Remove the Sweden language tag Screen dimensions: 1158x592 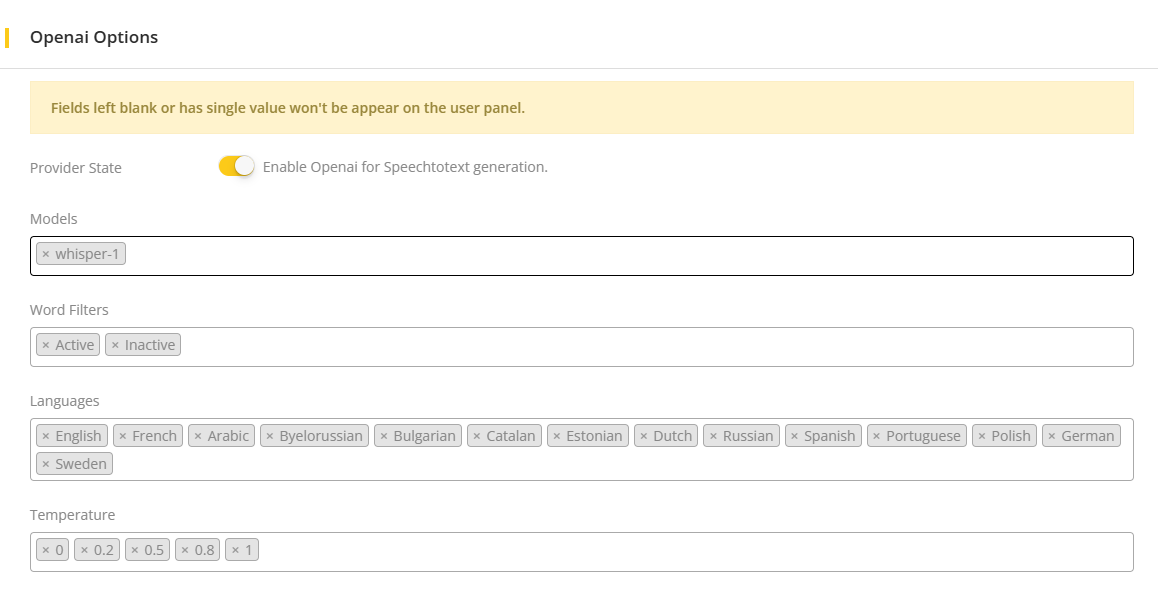(46, 465)
